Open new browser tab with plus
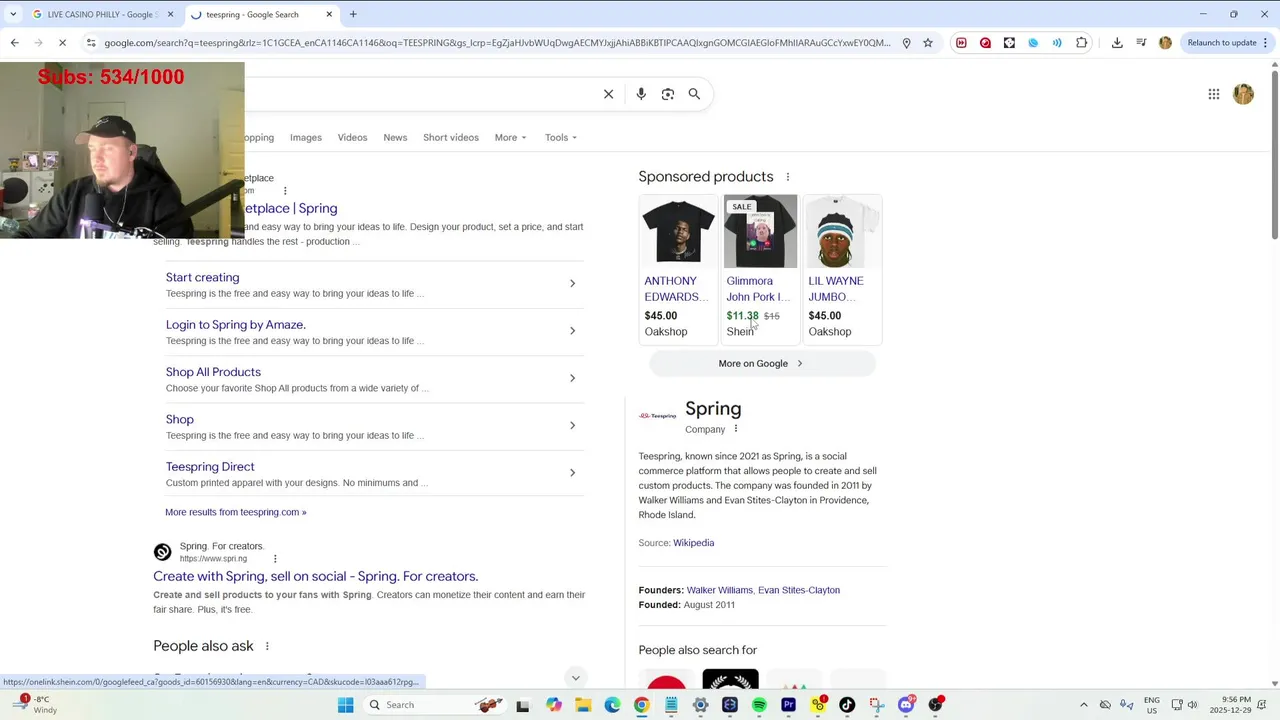 click(x=353, y=14)
